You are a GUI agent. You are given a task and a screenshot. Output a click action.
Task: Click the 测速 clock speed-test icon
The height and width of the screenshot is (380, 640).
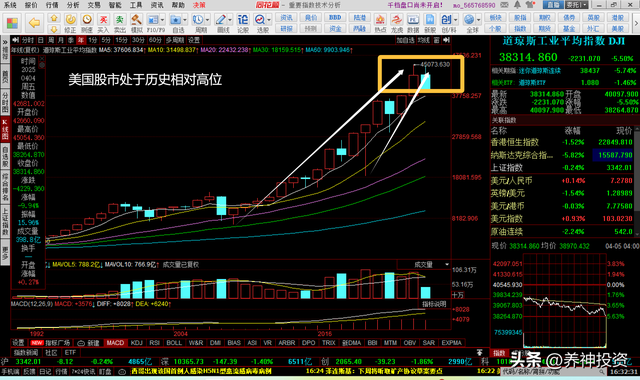click(x=87, y=23)
